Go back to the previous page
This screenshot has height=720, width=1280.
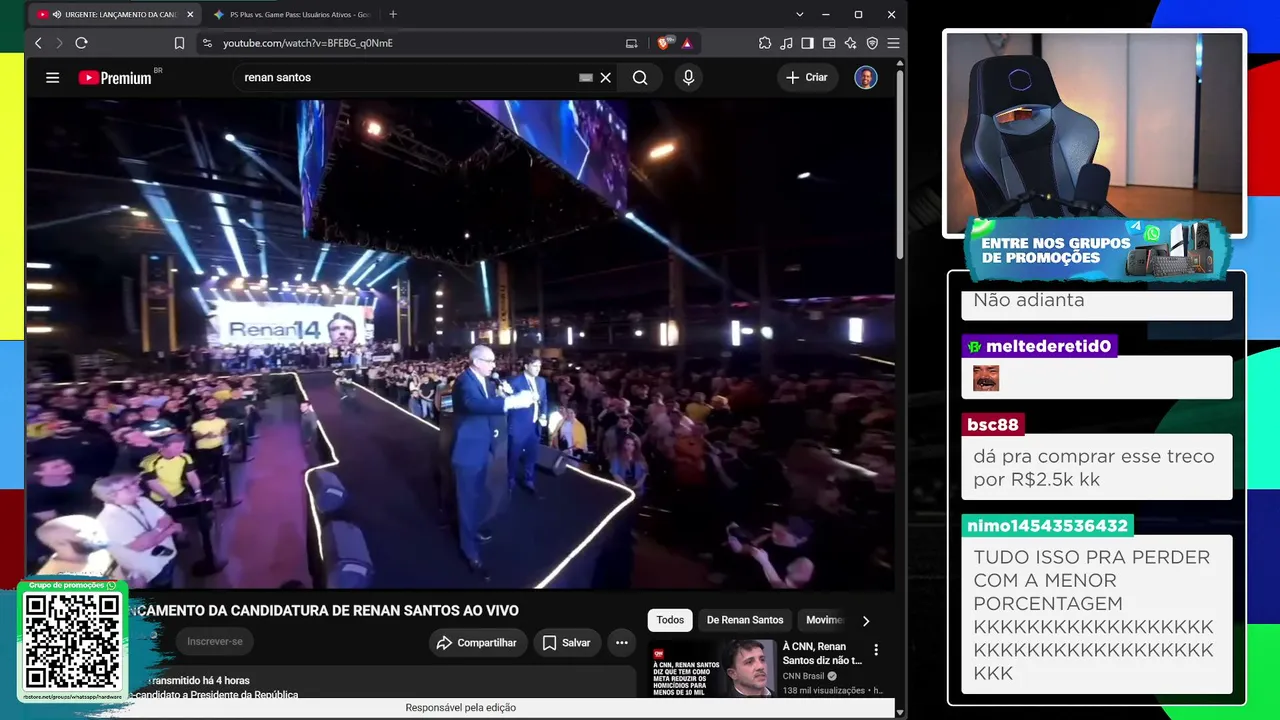pos(38,43)
